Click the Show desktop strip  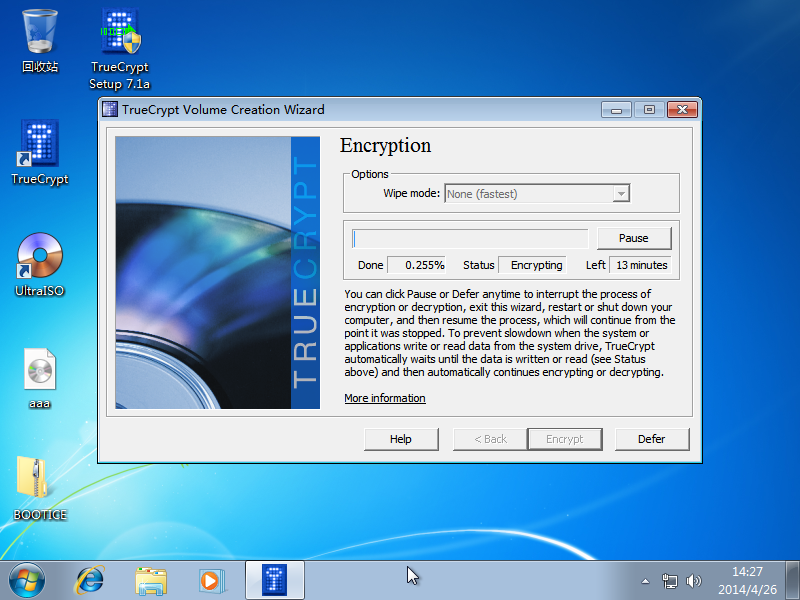pos(792,581)
